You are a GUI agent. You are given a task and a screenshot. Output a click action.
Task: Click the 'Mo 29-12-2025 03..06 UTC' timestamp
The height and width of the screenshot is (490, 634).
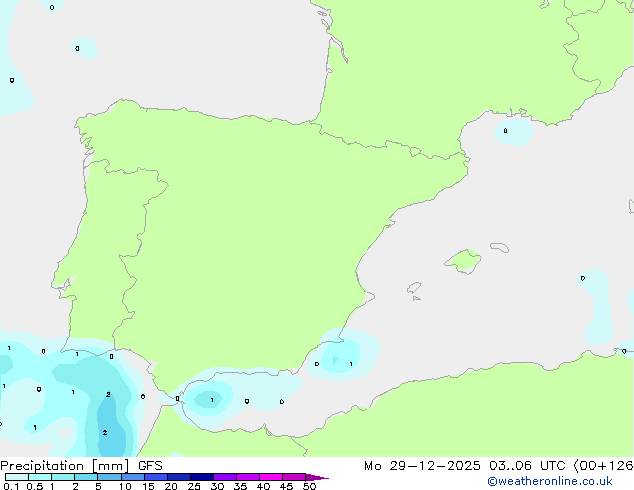pos(464,466)
